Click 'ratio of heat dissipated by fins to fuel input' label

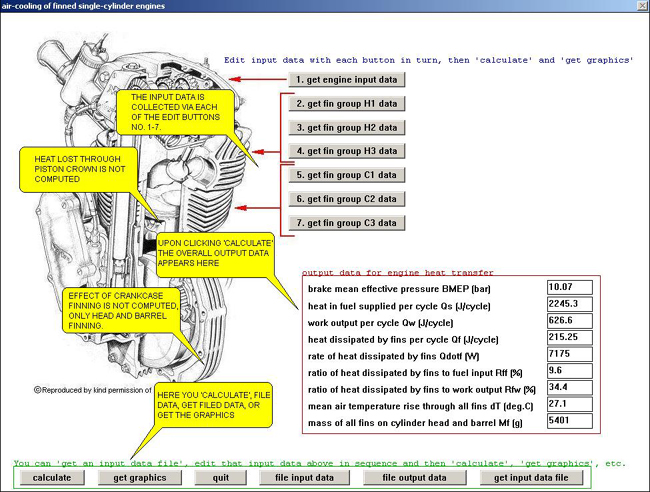(415, 373)
